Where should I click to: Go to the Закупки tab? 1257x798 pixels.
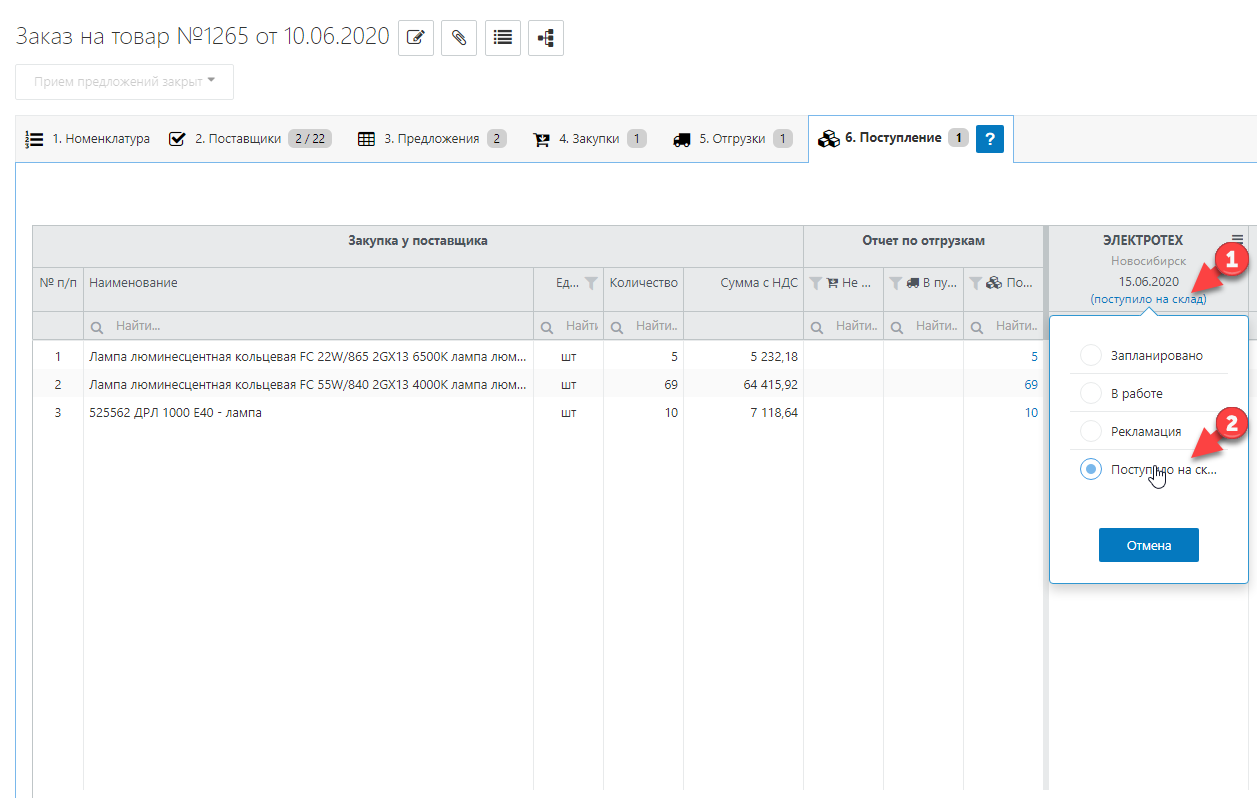click(x=589, y=139)
